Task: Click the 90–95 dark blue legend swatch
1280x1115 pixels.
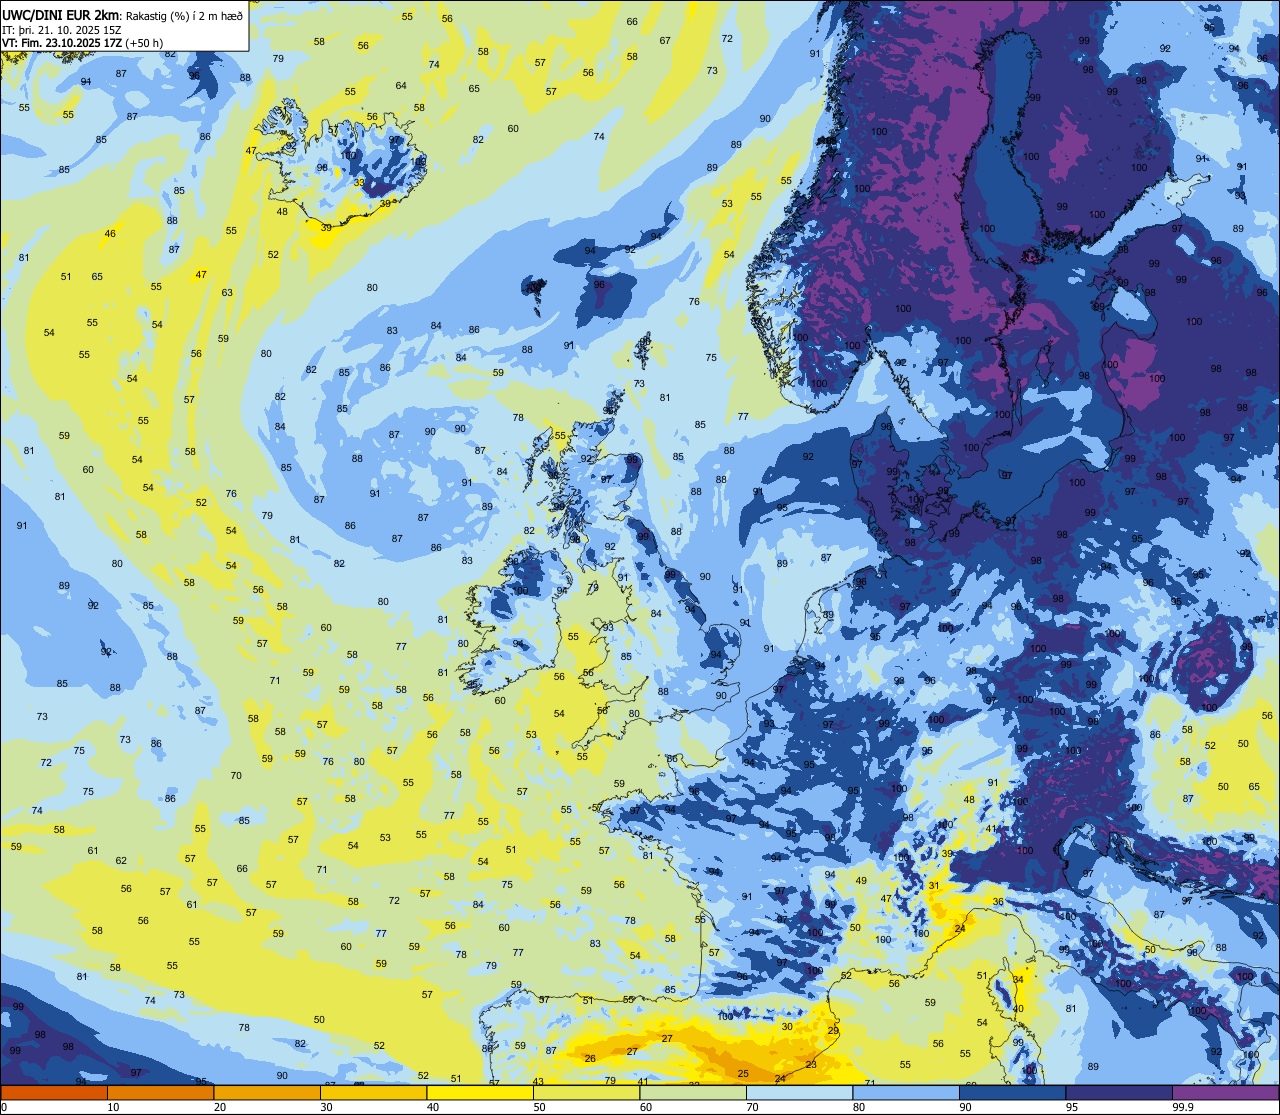Action: pos(1012,1092)
